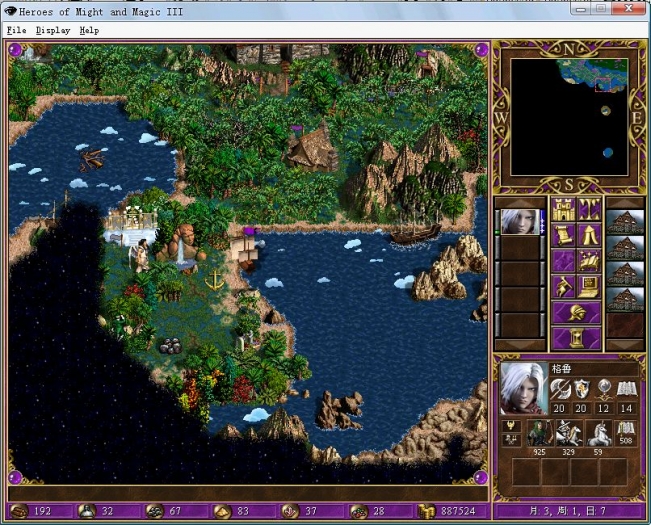Select Next Hero helmet button
Image resolution: width=651 pixels, height=525 pixels.
[x=576, y=313]
